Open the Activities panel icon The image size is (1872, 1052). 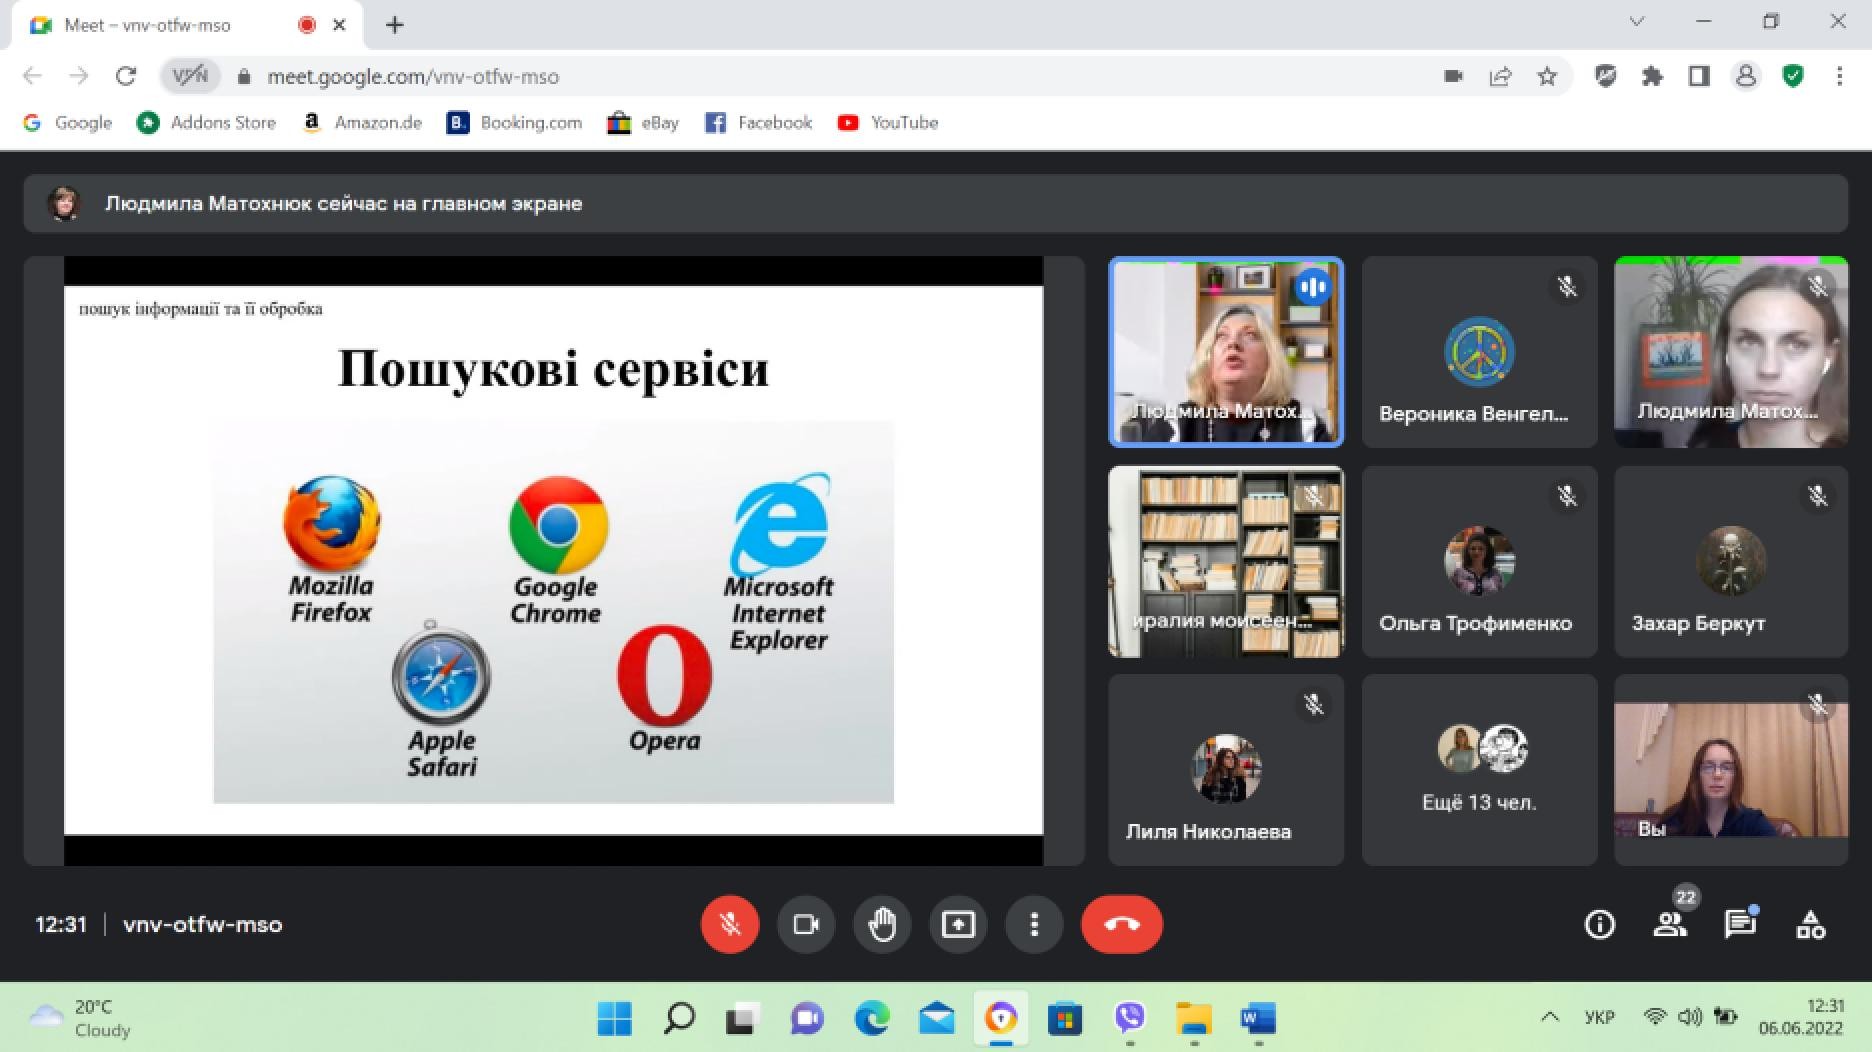(1811, 925)
